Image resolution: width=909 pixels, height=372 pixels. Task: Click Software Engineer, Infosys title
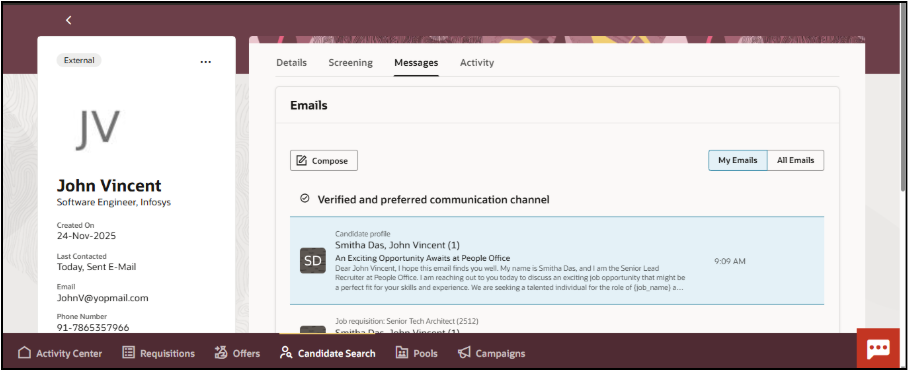pos(114,202)
